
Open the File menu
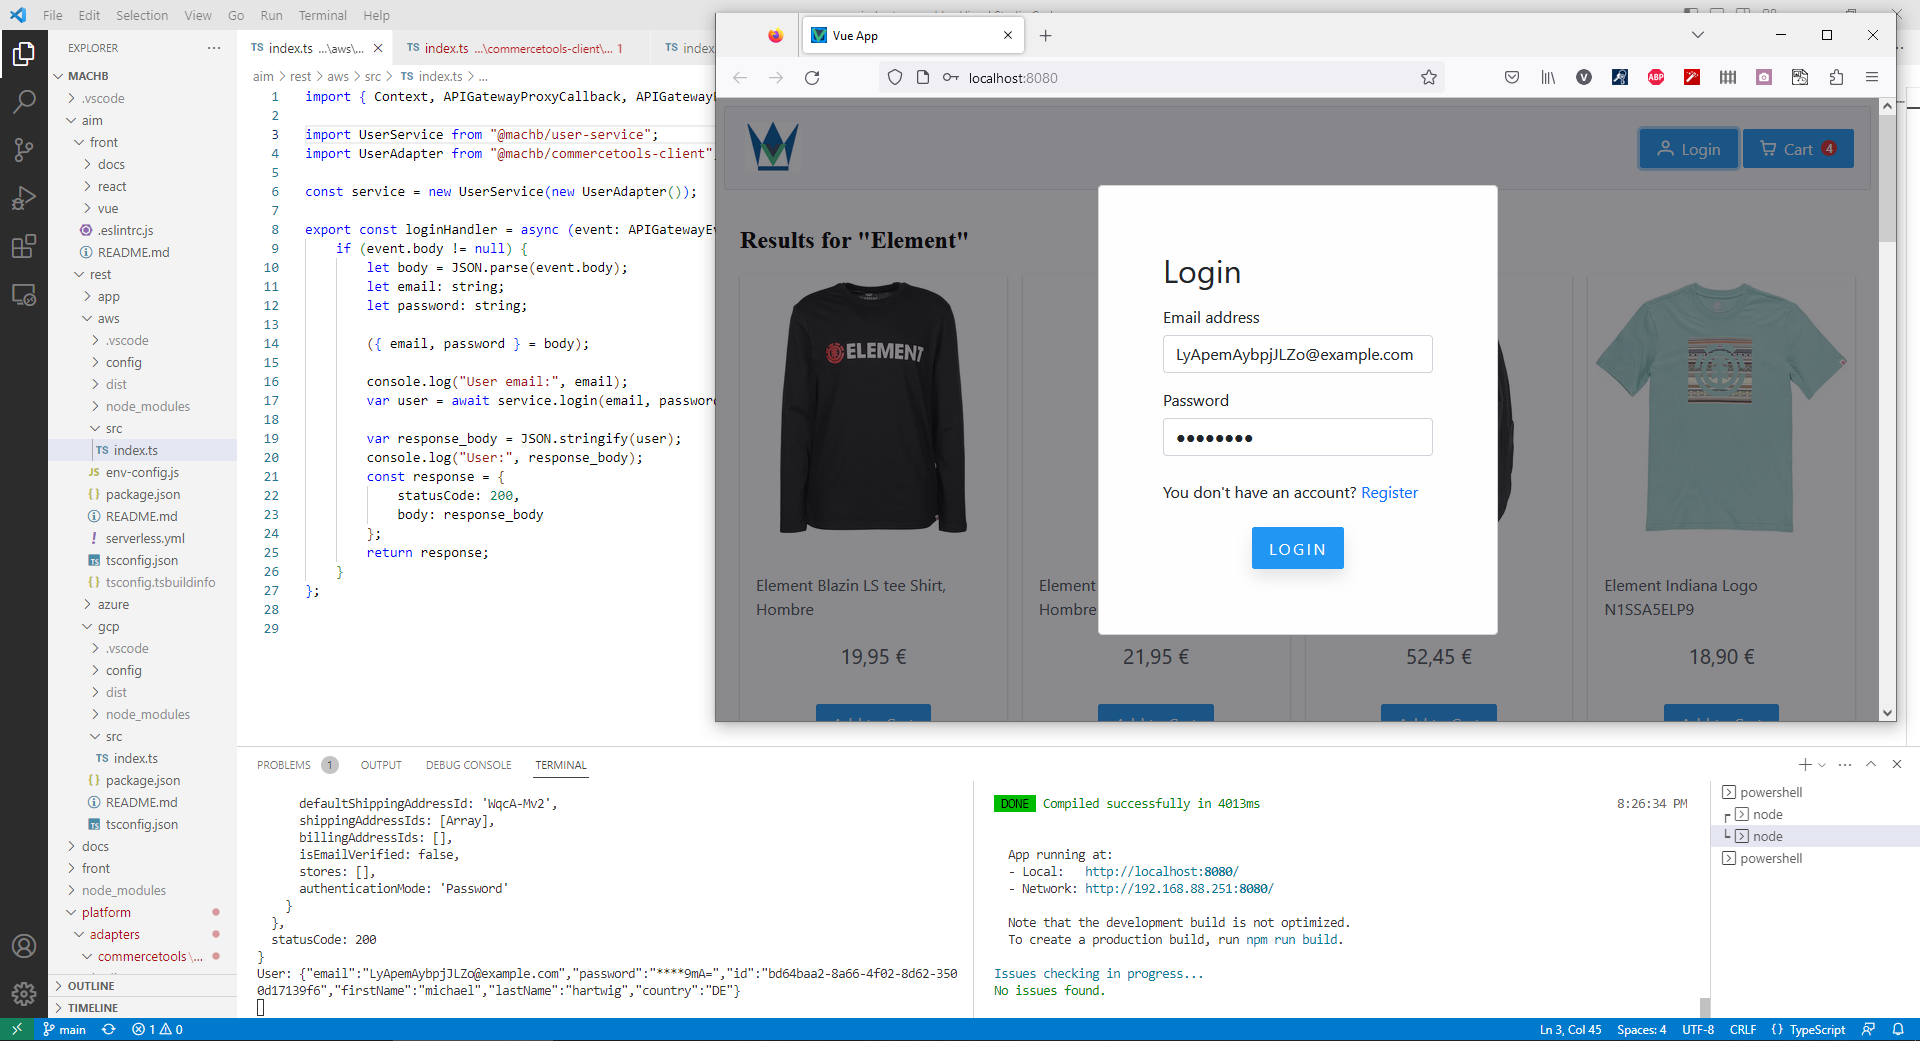pyautogui.click(x=53, y=15)
